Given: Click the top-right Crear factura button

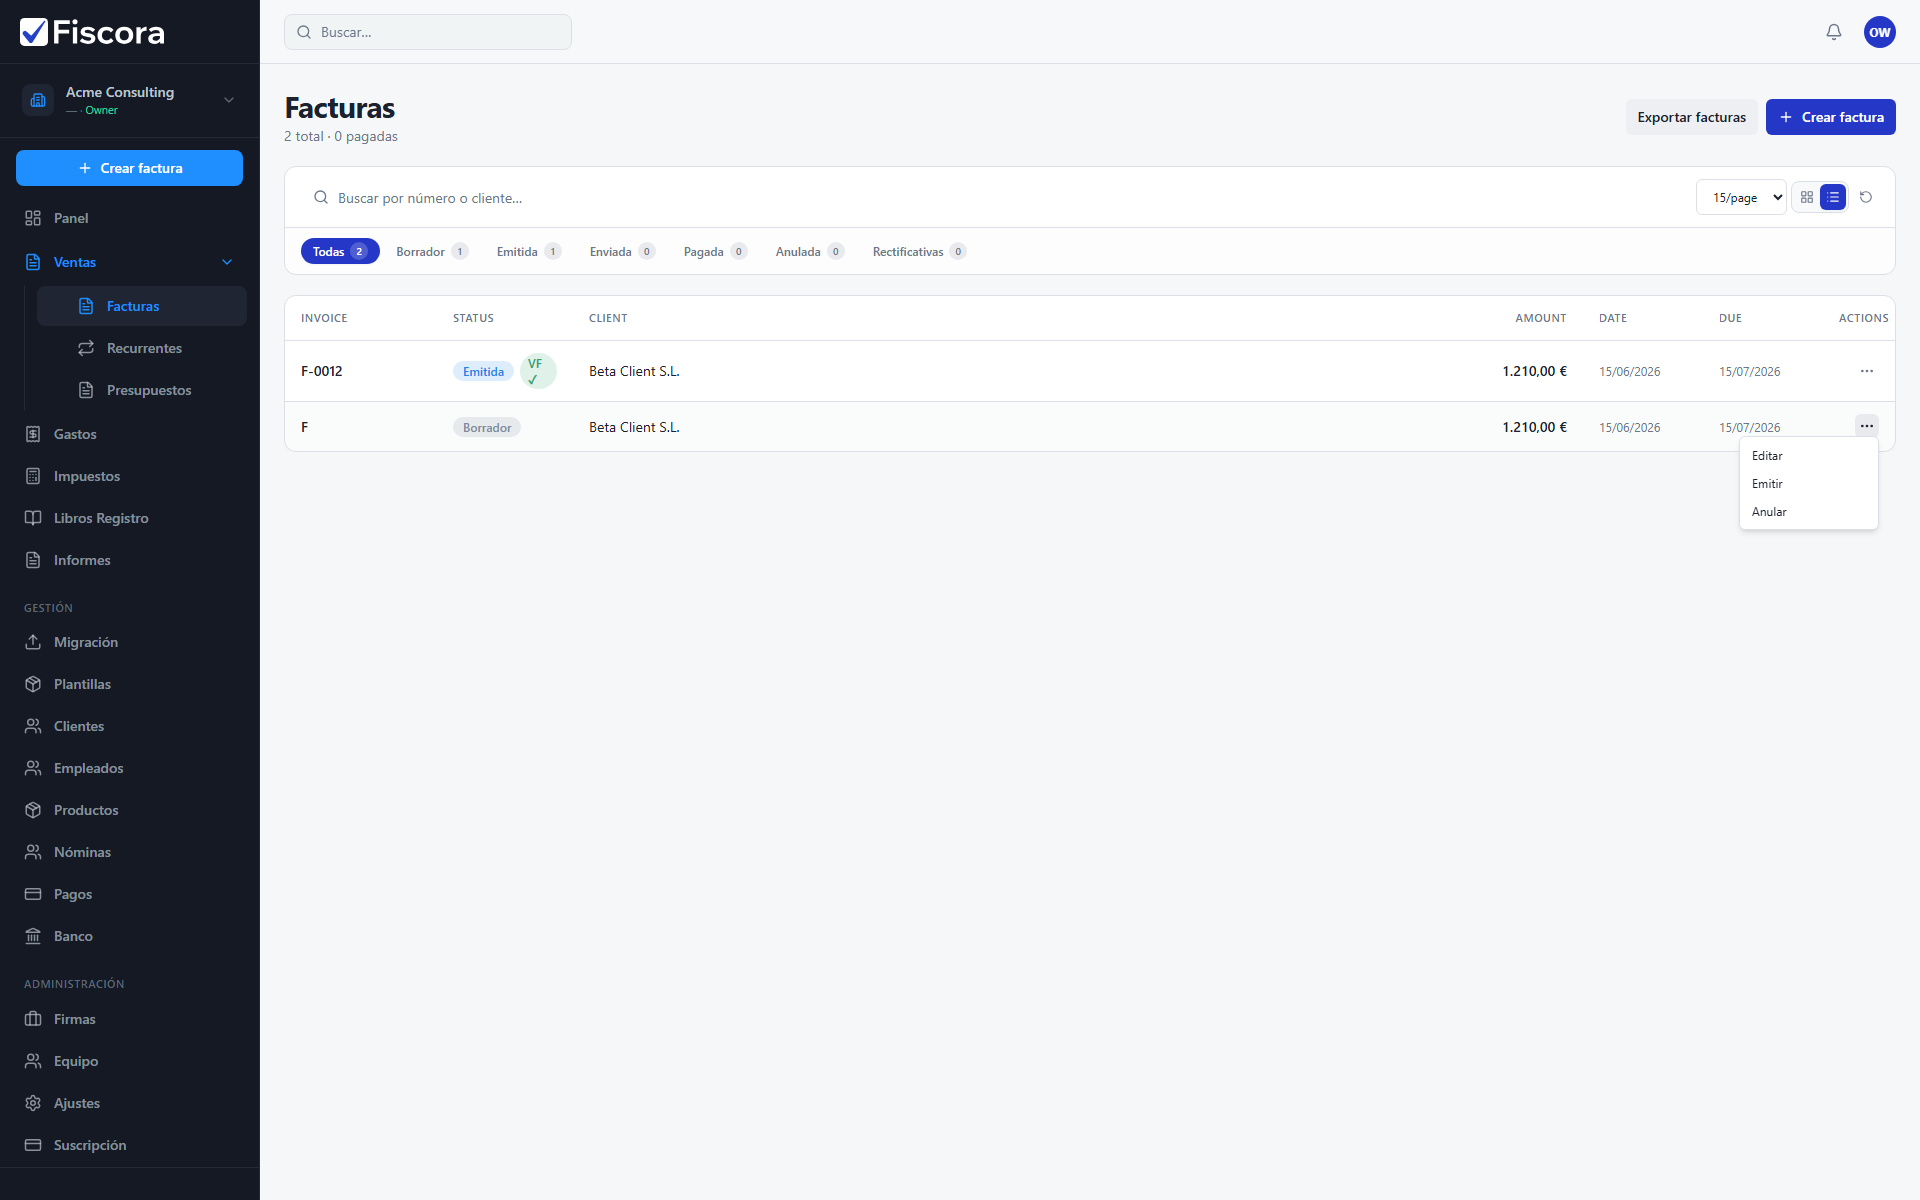Looking at the screenshot, I should coord(1830,117).
